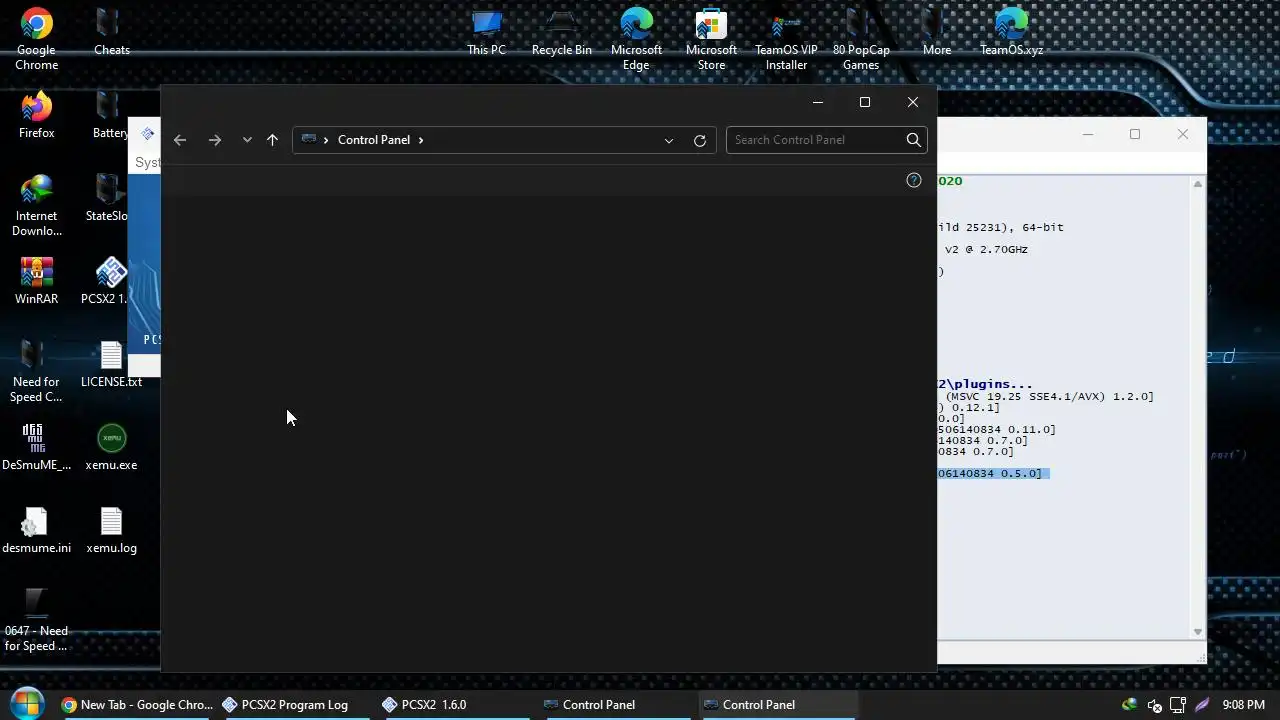Image resolution: width=1280 pixels, height=720 pixels.
Task: Click the muted volume tray icon
Action: (x=1154, y=705)
